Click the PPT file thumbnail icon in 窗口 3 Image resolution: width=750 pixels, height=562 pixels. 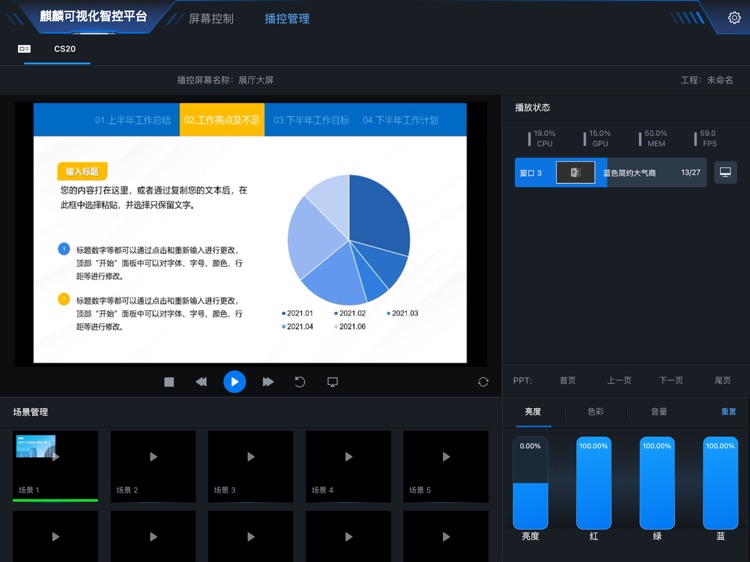[x=575, y=172]
